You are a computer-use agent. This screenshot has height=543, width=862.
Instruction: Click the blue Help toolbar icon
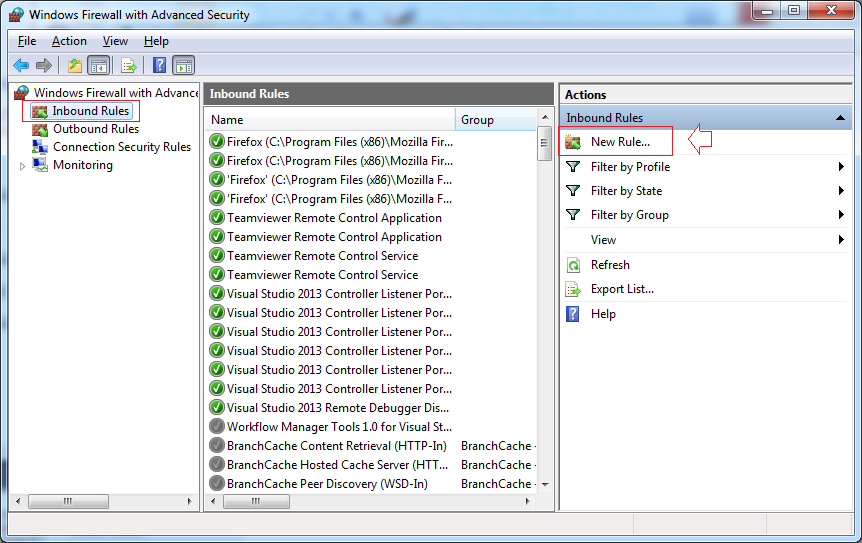tap(159, 65)
